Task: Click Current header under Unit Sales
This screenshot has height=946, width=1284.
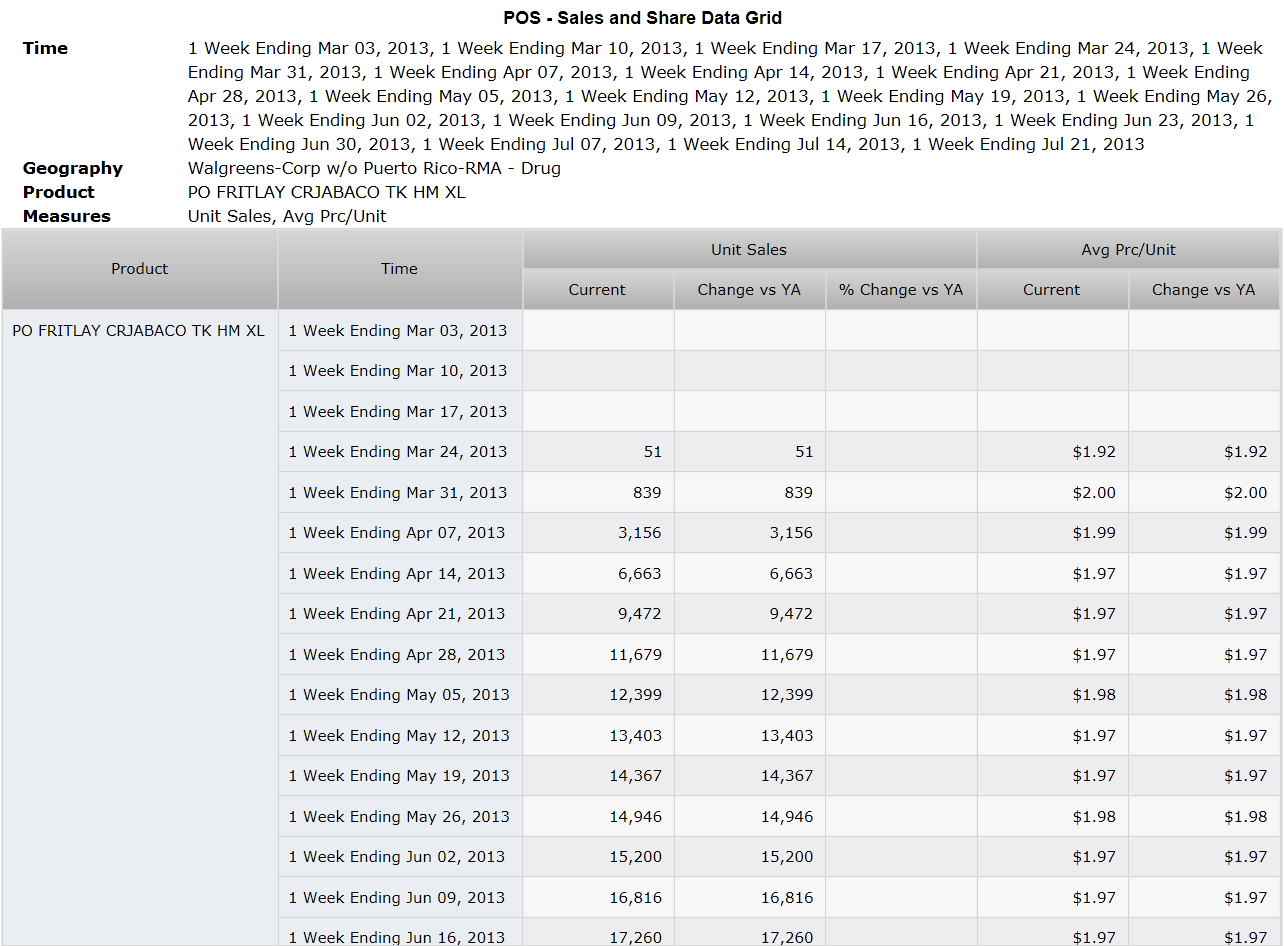Action: pos(598,290)
